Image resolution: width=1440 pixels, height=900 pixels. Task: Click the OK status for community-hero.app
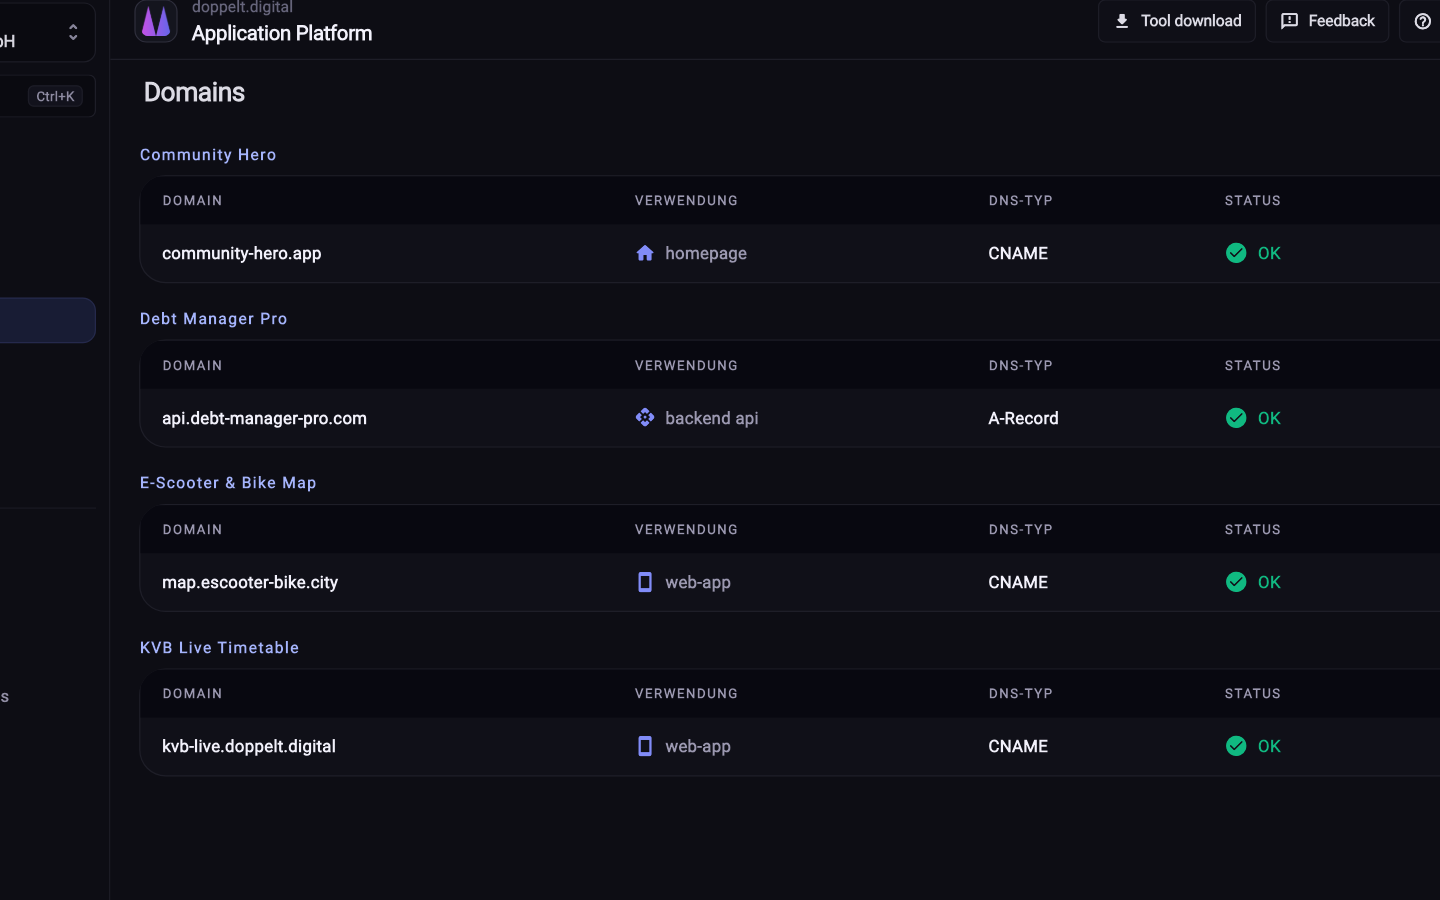point(1269,253)
